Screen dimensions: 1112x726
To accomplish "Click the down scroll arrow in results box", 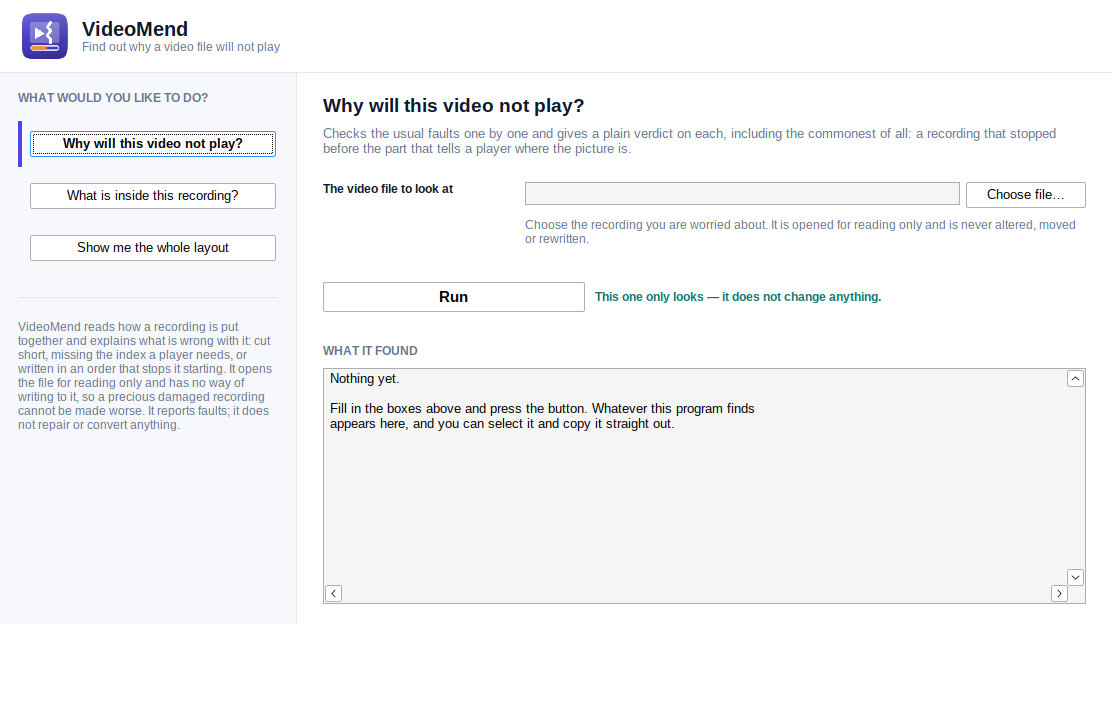I will [1075, 577].
